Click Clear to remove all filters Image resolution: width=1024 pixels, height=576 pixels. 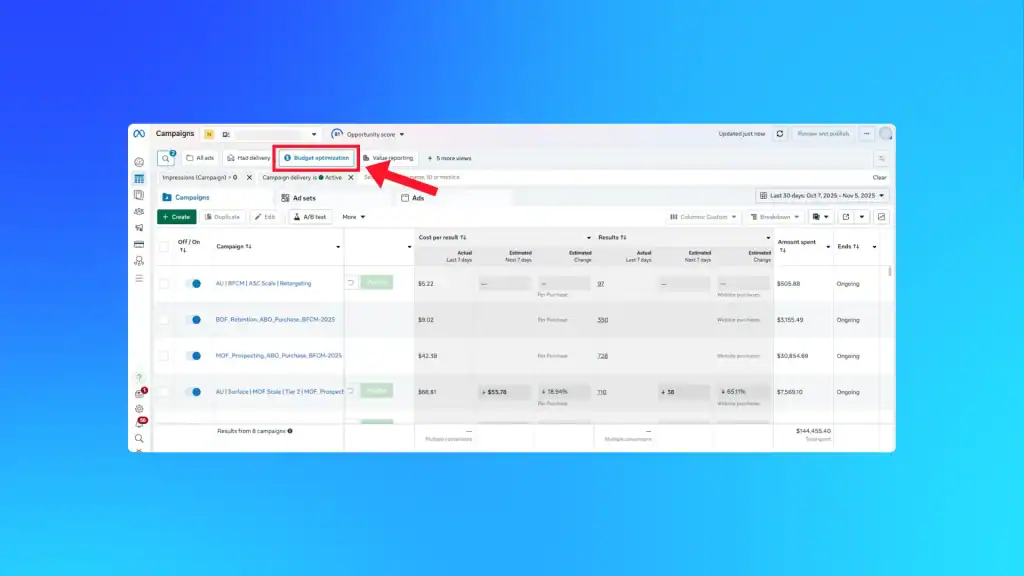tap(880, 178)
